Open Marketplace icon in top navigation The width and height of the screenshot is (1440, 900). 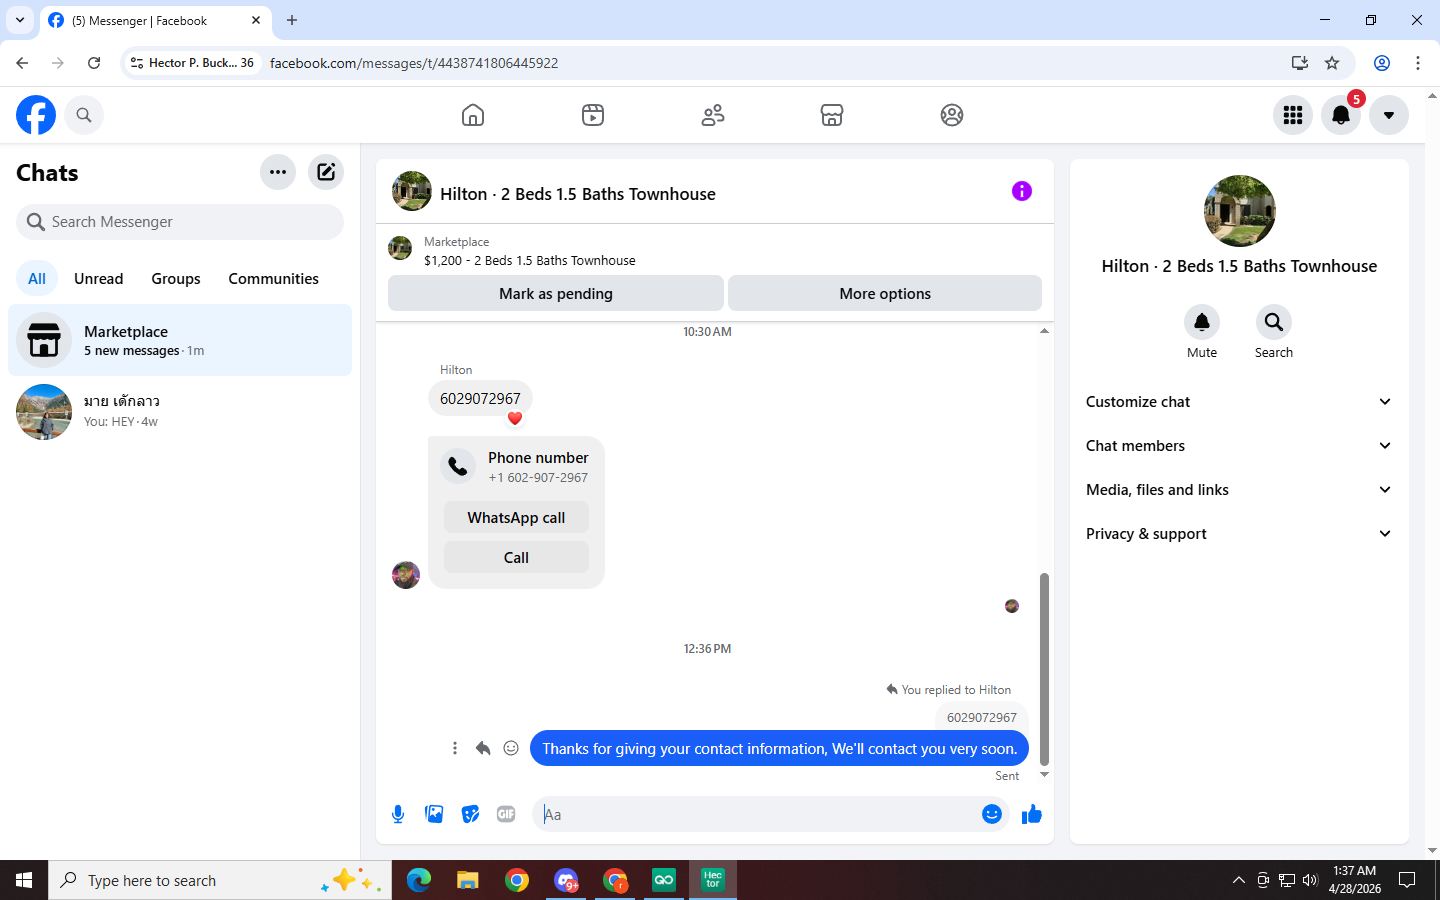(x=832, y=115)
